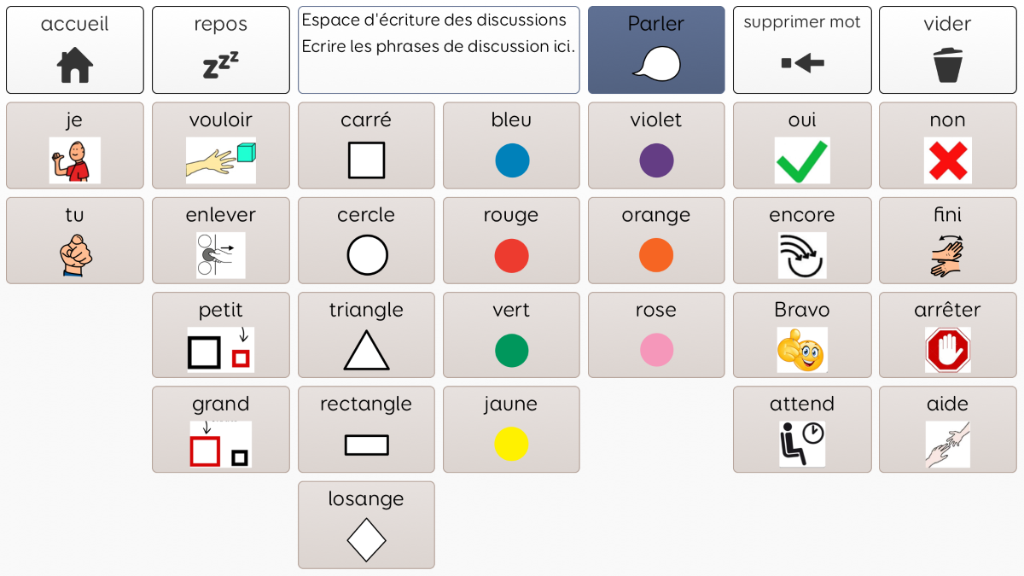Empty the text with vider trash
Screen dimensions: 1024x576
(x=948, y=50)
